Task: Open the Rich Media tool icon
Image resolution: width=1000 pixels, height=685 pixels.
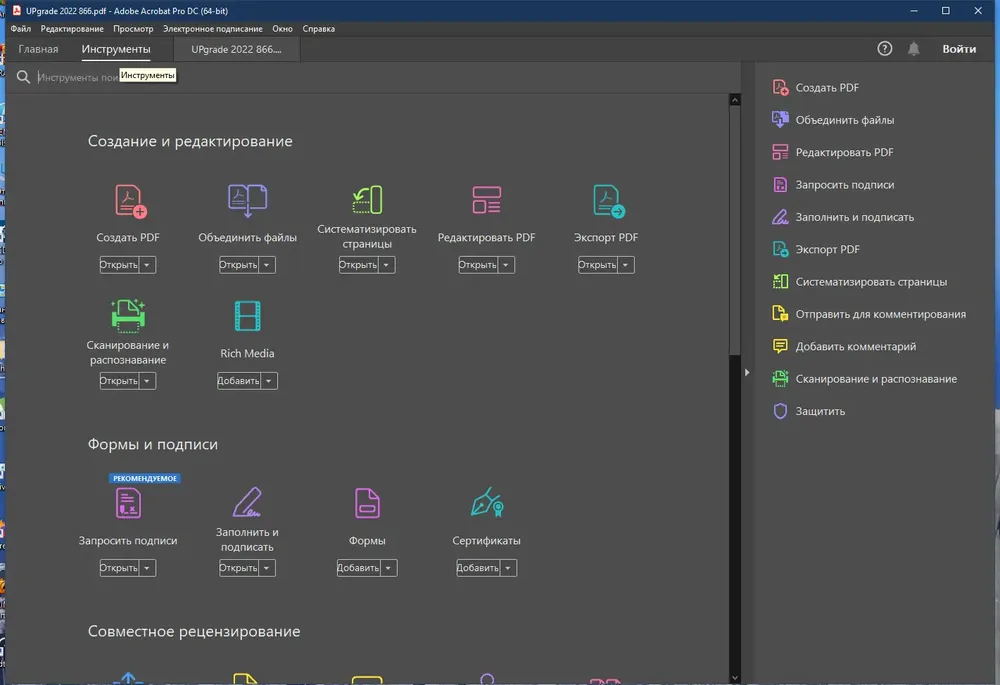Action: point(247,316)
